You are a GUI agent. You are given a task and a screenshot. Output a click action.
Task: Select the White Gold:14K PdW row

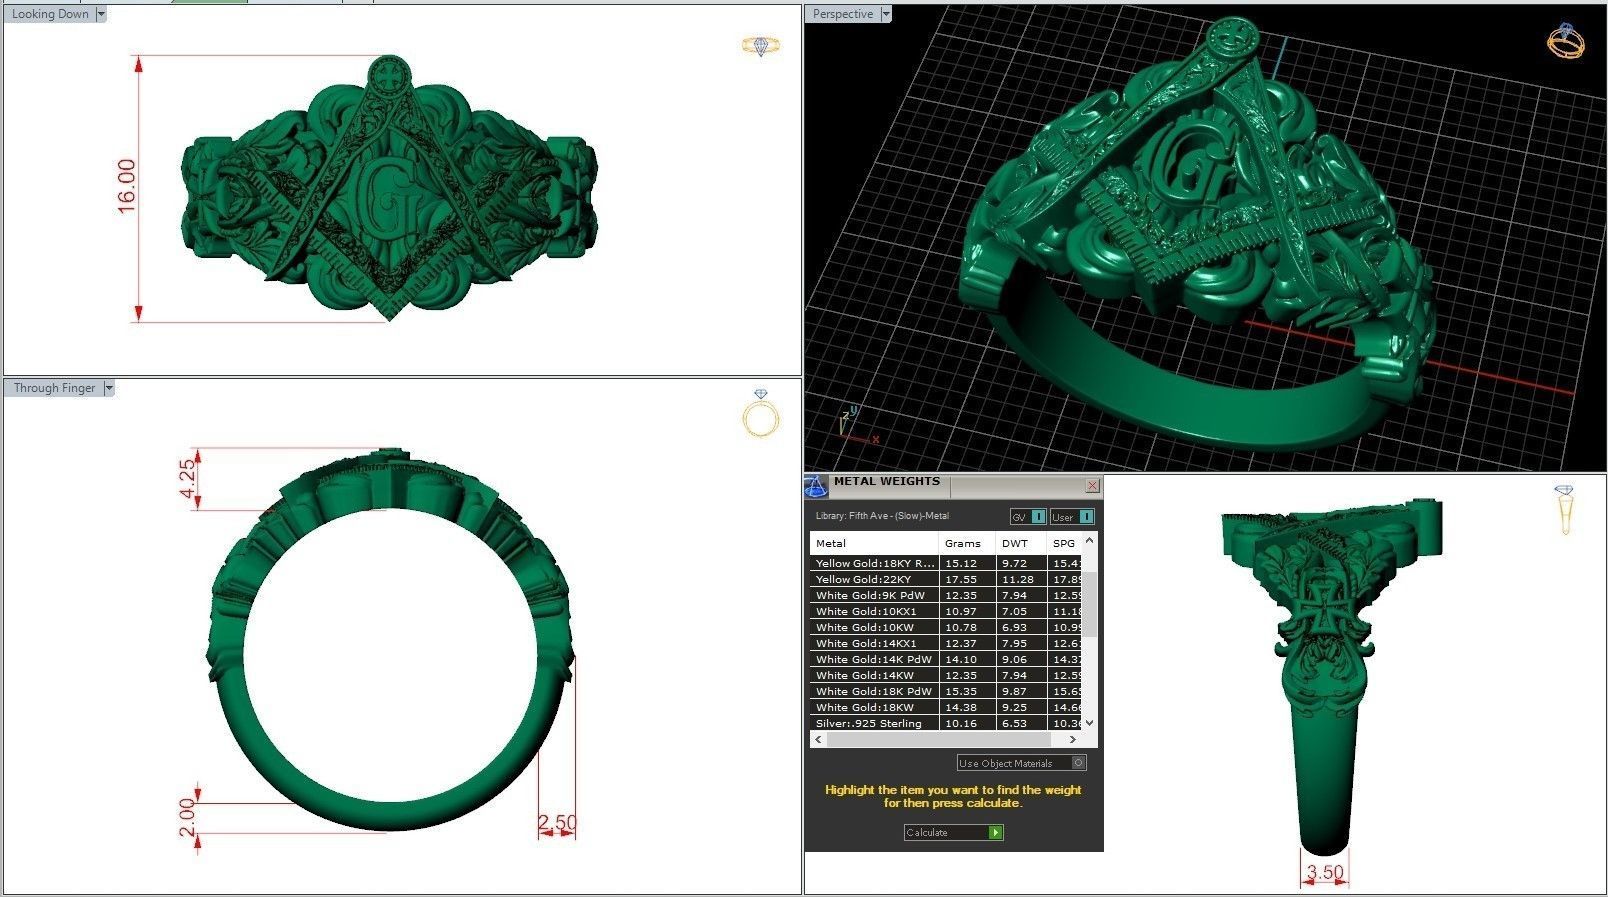coord(946,659)
